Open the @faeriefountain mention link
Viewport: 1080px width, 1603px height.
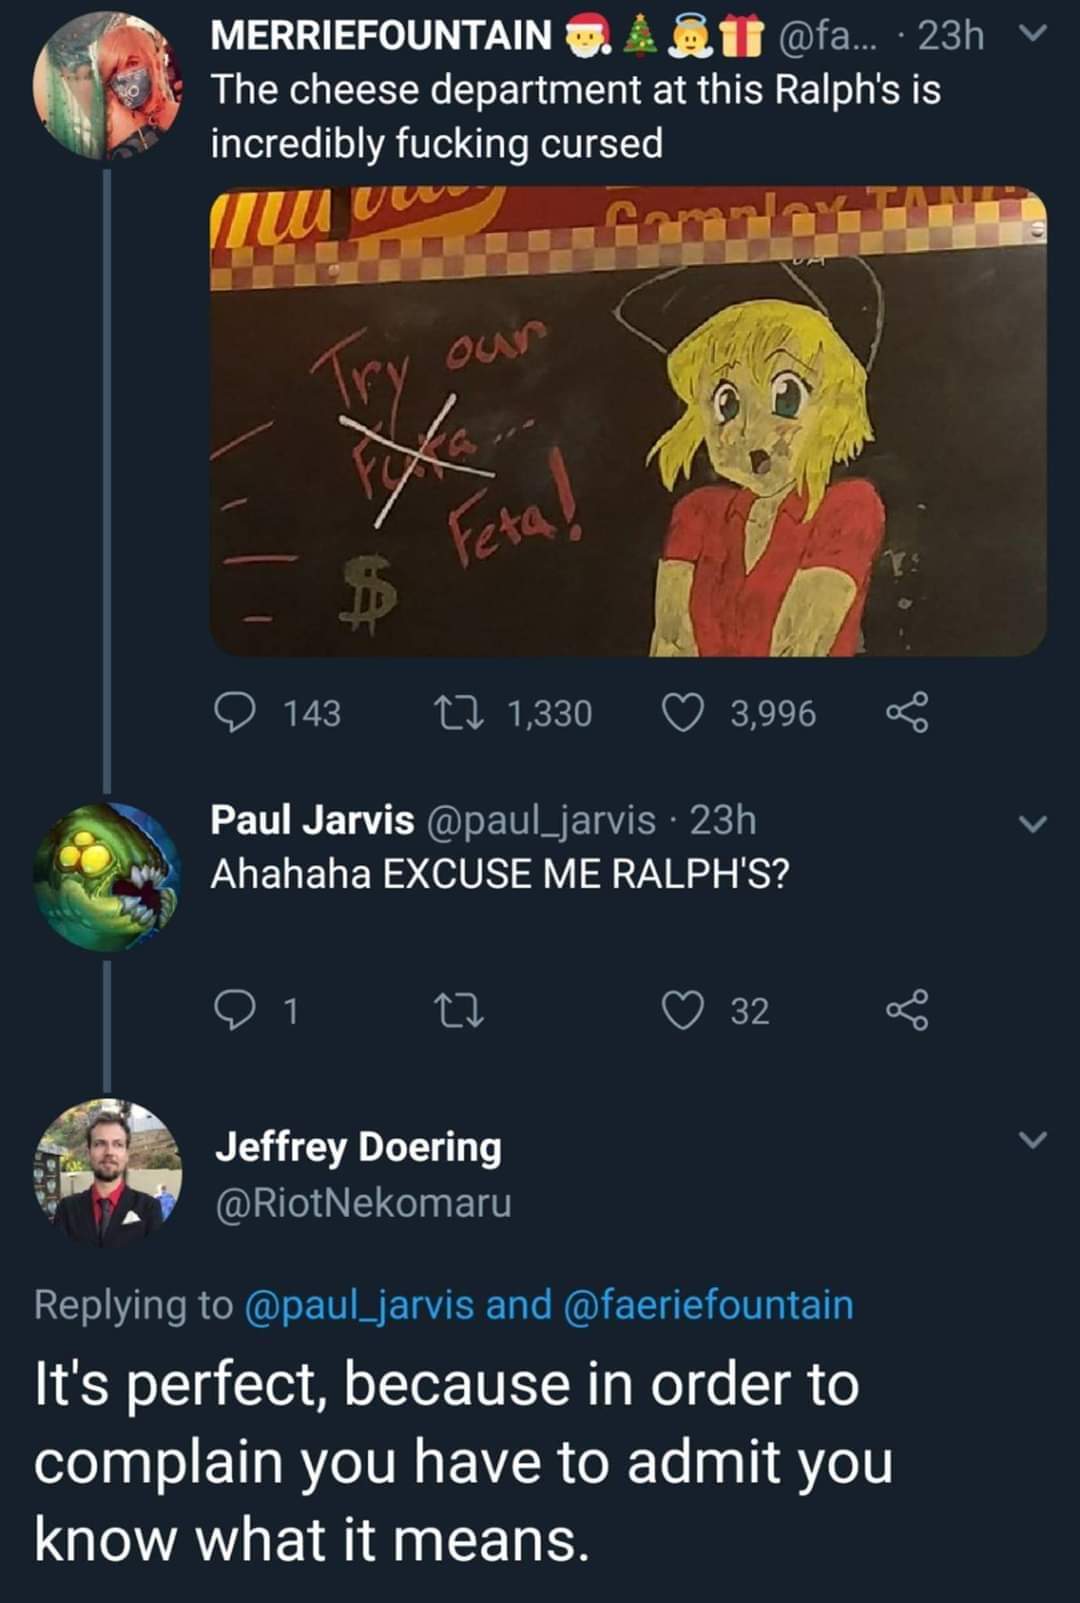709,1305
